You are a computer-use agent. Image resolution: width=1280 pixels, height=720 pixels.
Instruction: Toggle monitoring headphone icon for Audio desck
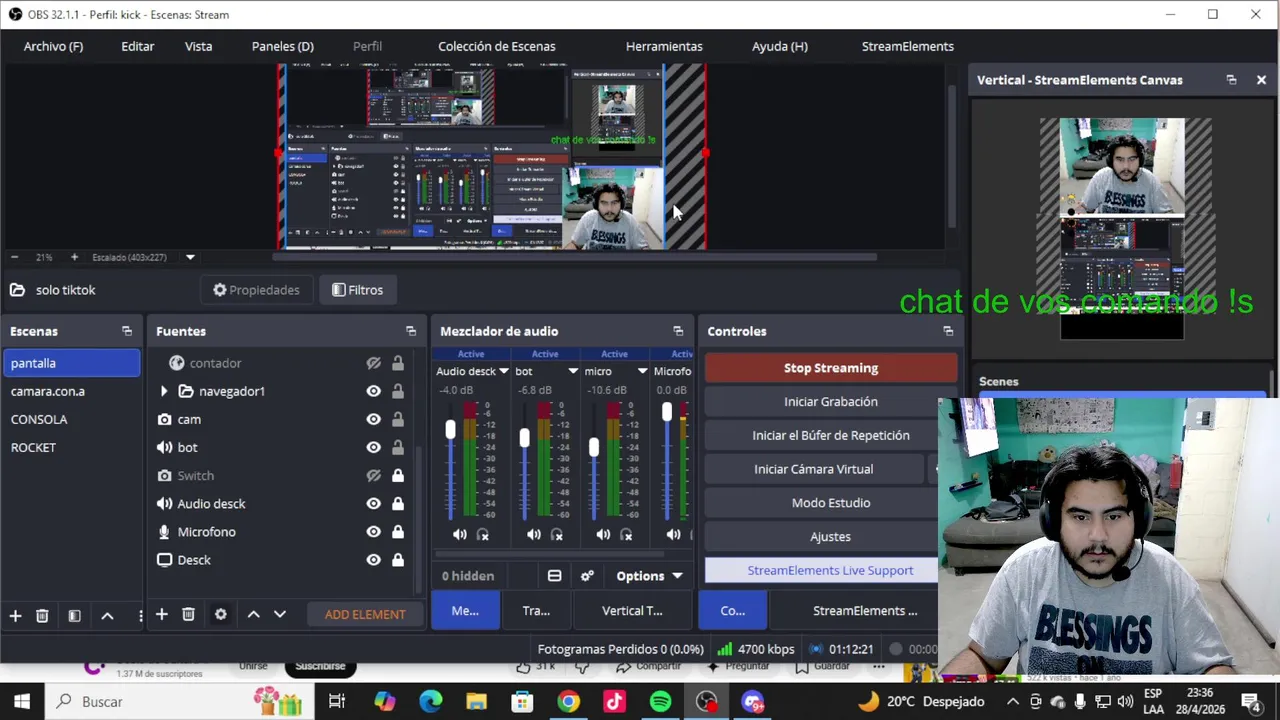pyautogui.click(x=483, y=535)
